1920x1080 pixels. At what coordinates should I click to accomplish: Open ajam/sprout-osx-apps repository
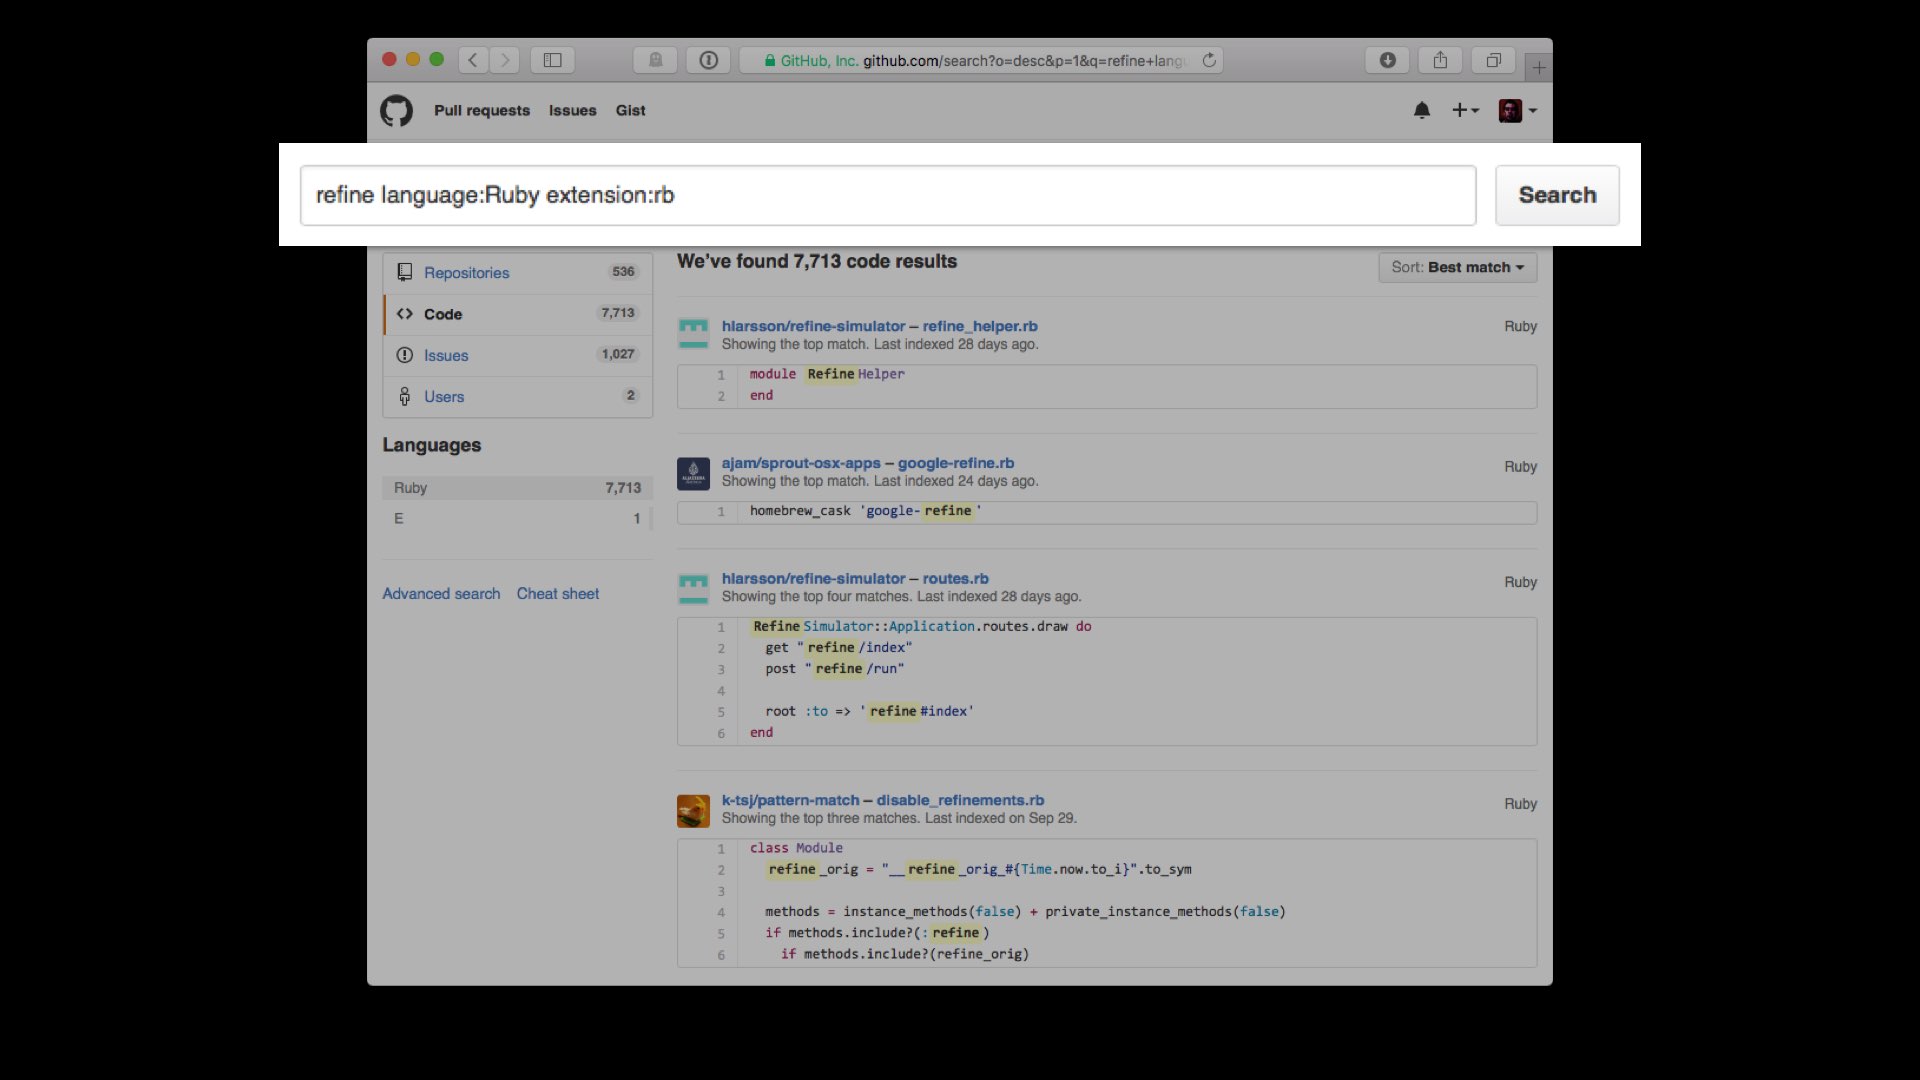801,463
